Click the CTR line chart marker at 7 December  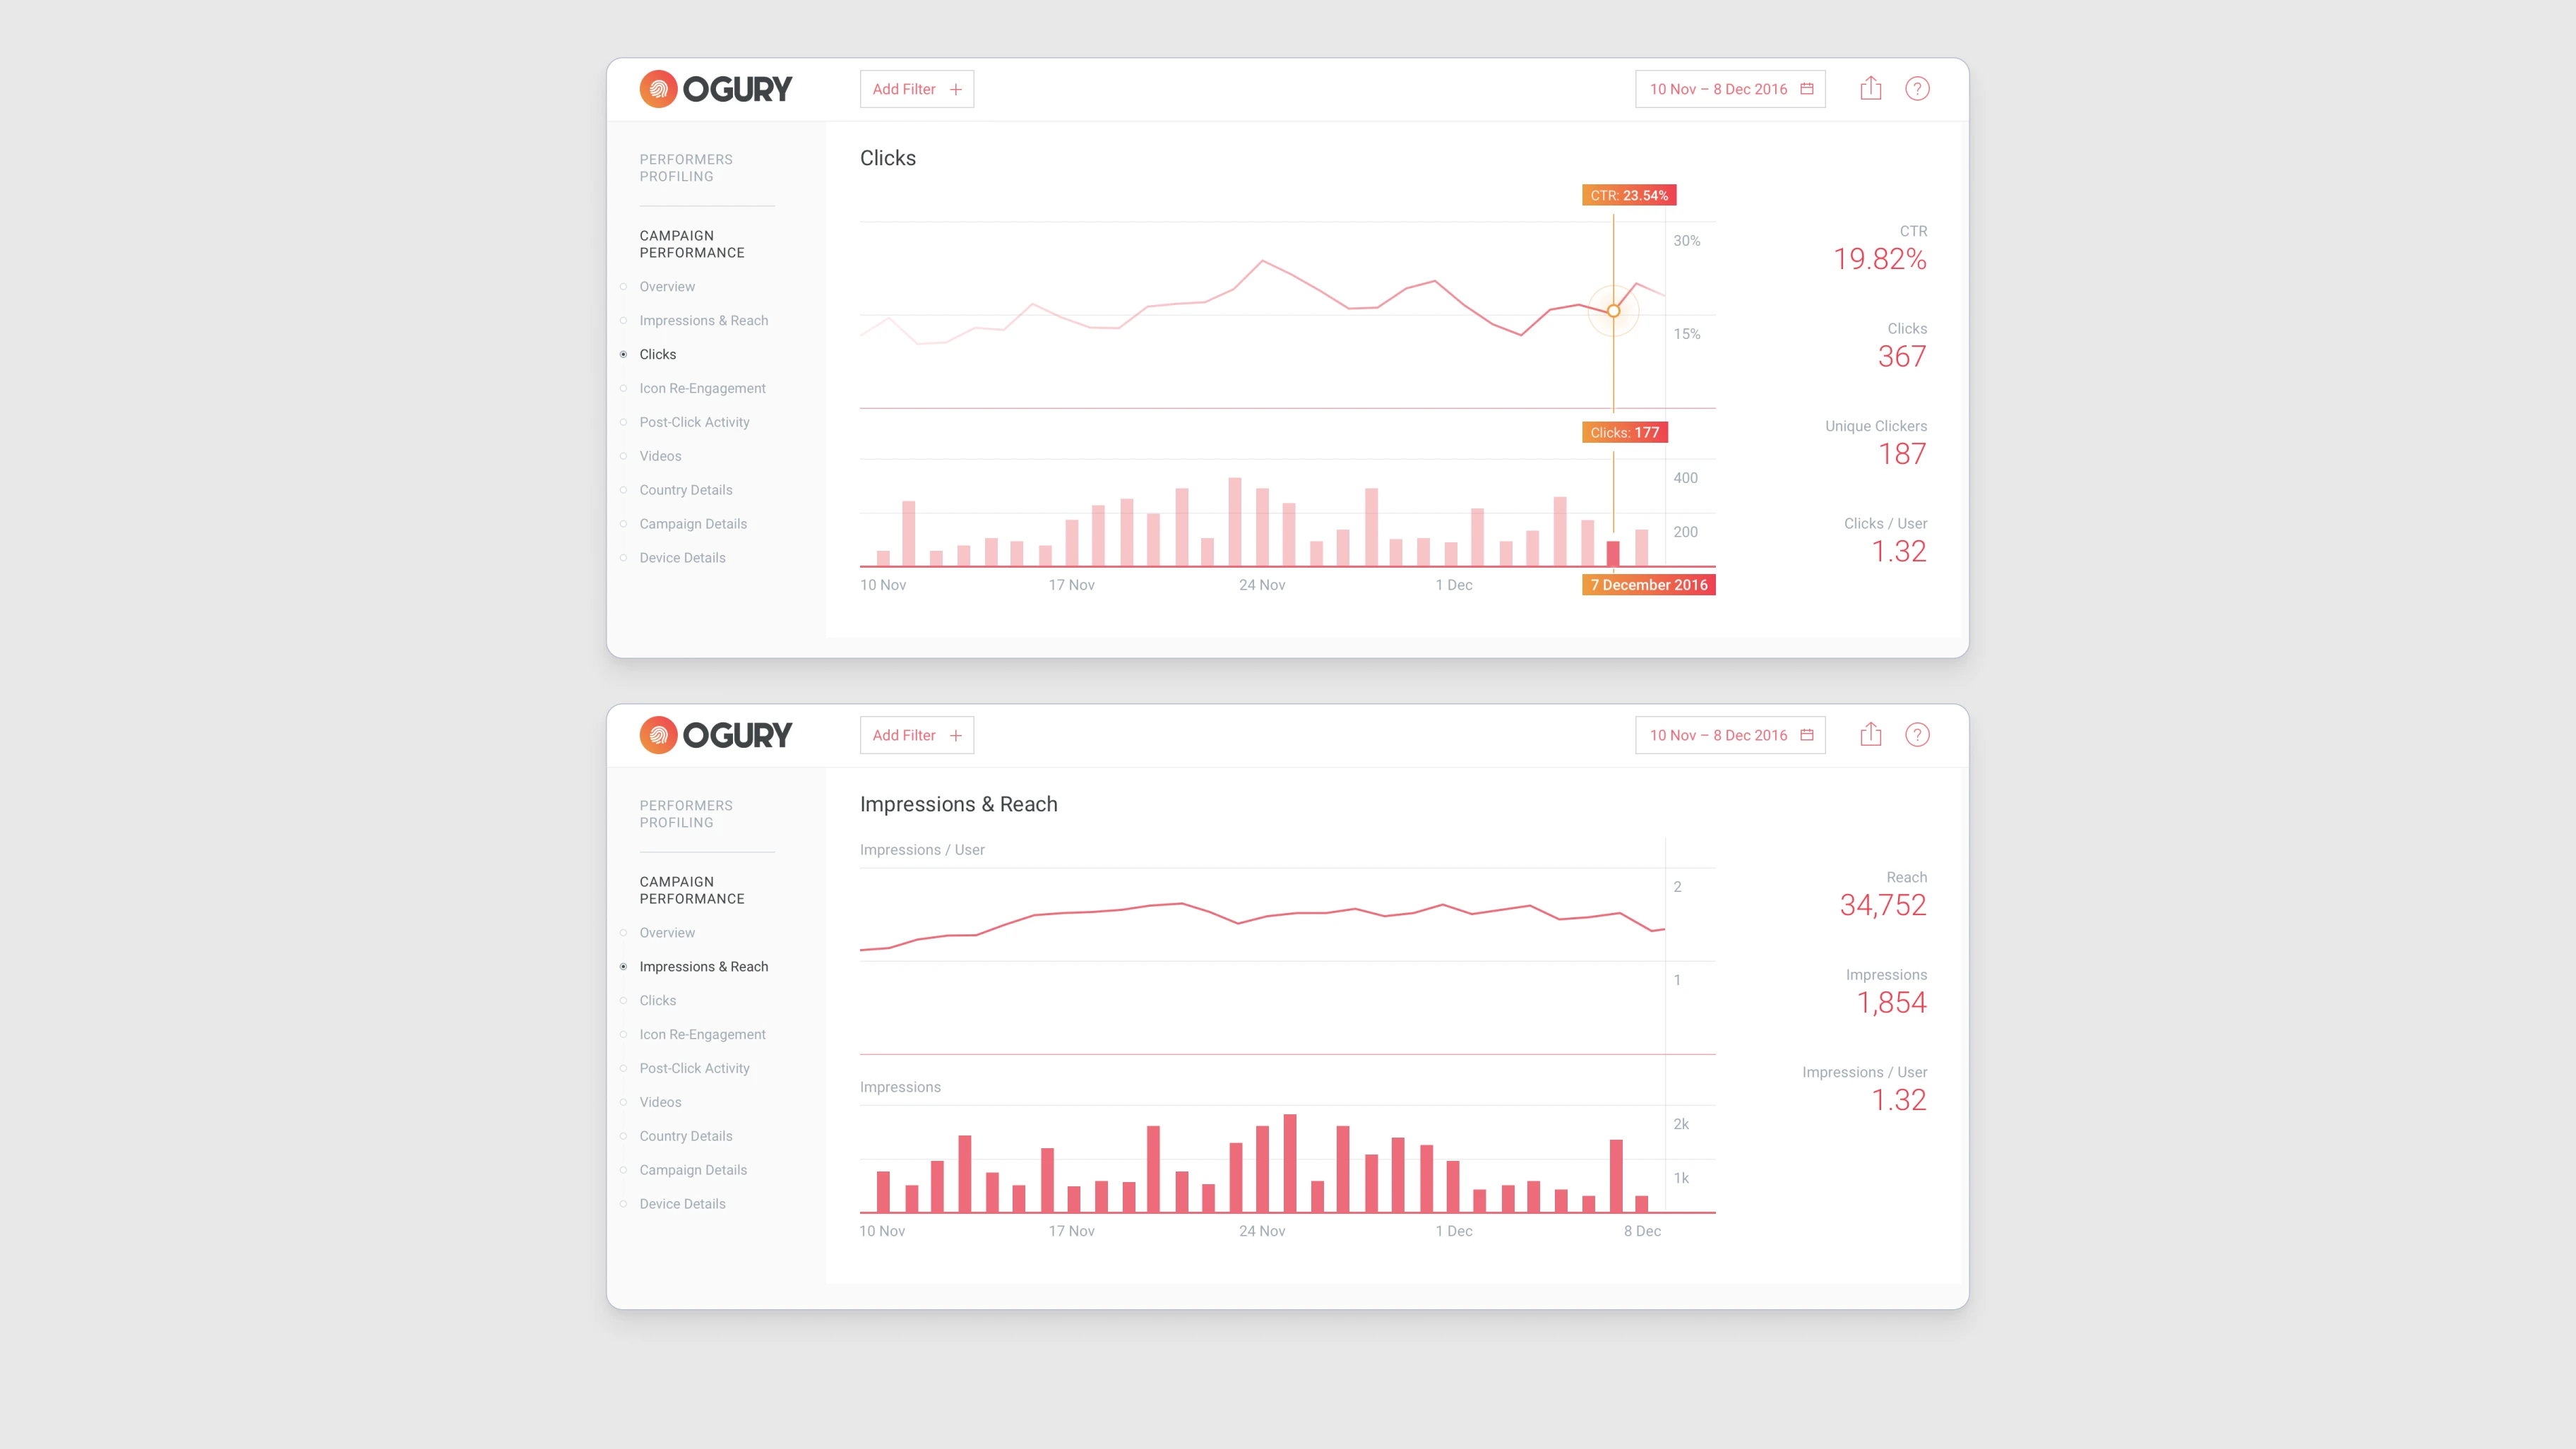(x=1613, y=311)
